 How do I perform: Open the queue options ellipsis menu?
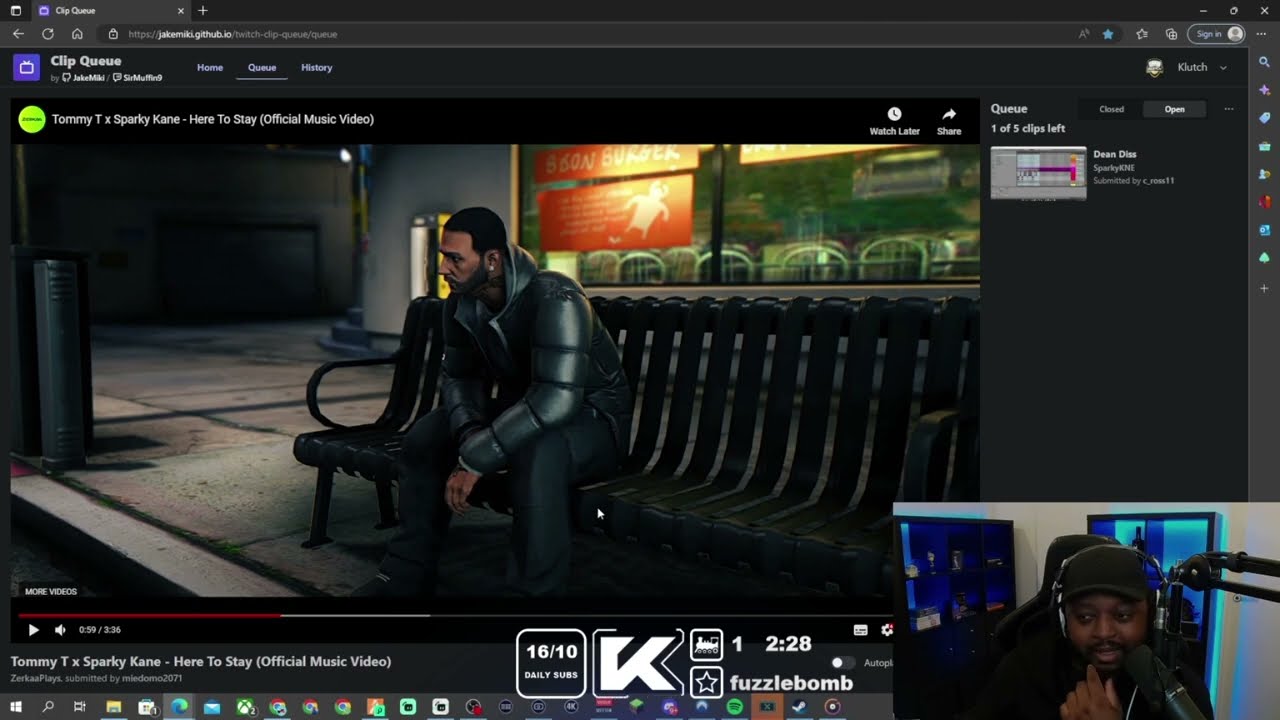tap(1229, 109)
